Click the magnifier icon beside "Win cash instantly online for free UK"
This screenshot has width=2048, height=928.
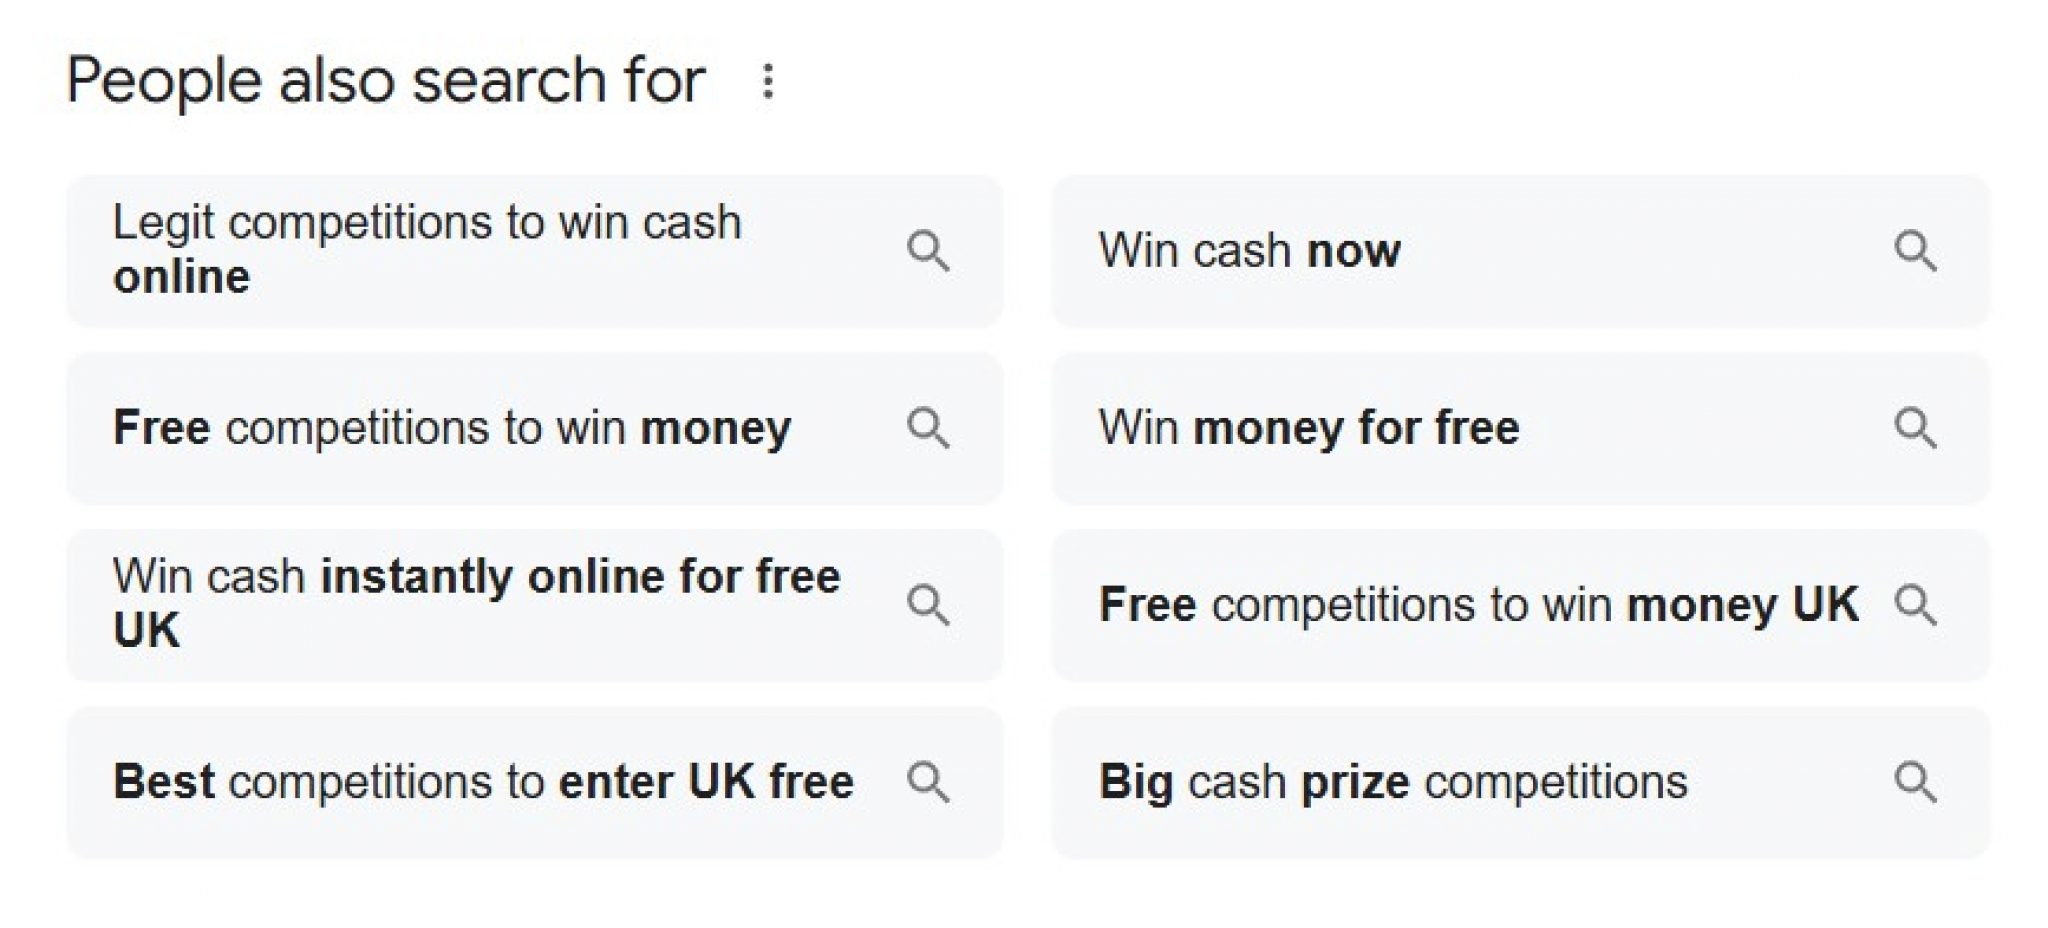click(933, 603)
